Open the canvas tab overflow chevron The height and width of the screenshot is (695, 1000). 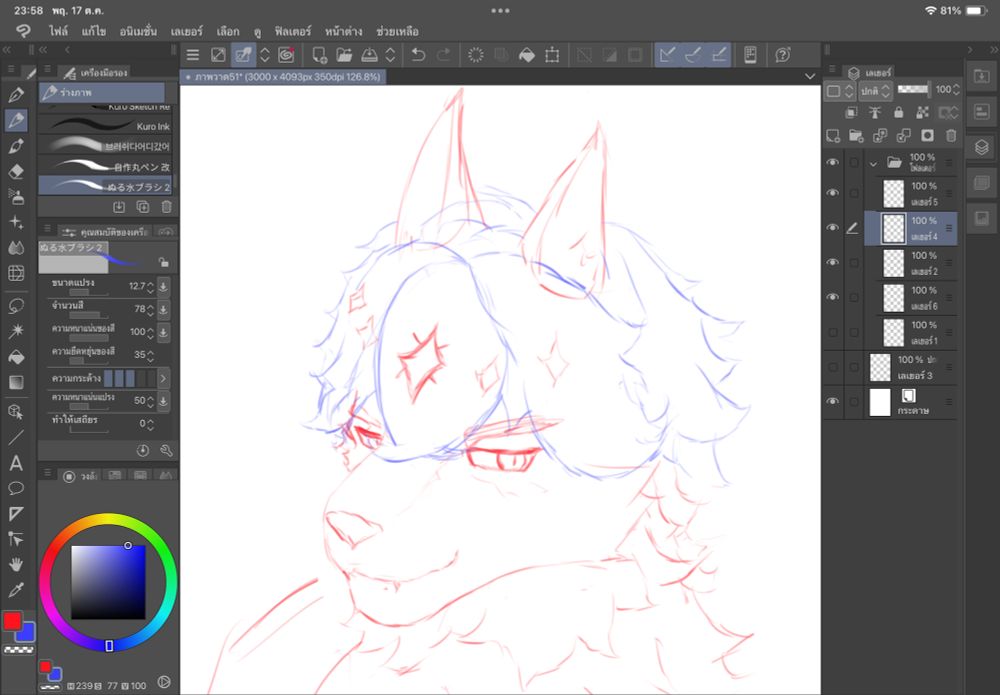pyautogui.click(x=809, y=77)
